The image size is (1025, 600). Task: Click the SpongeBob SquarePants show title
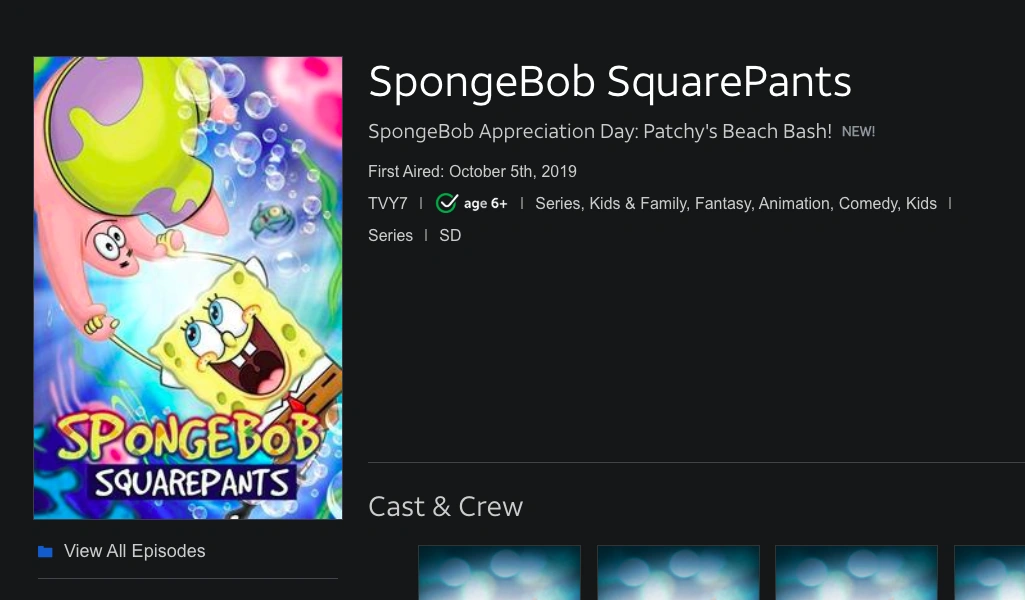coord(610,82)
